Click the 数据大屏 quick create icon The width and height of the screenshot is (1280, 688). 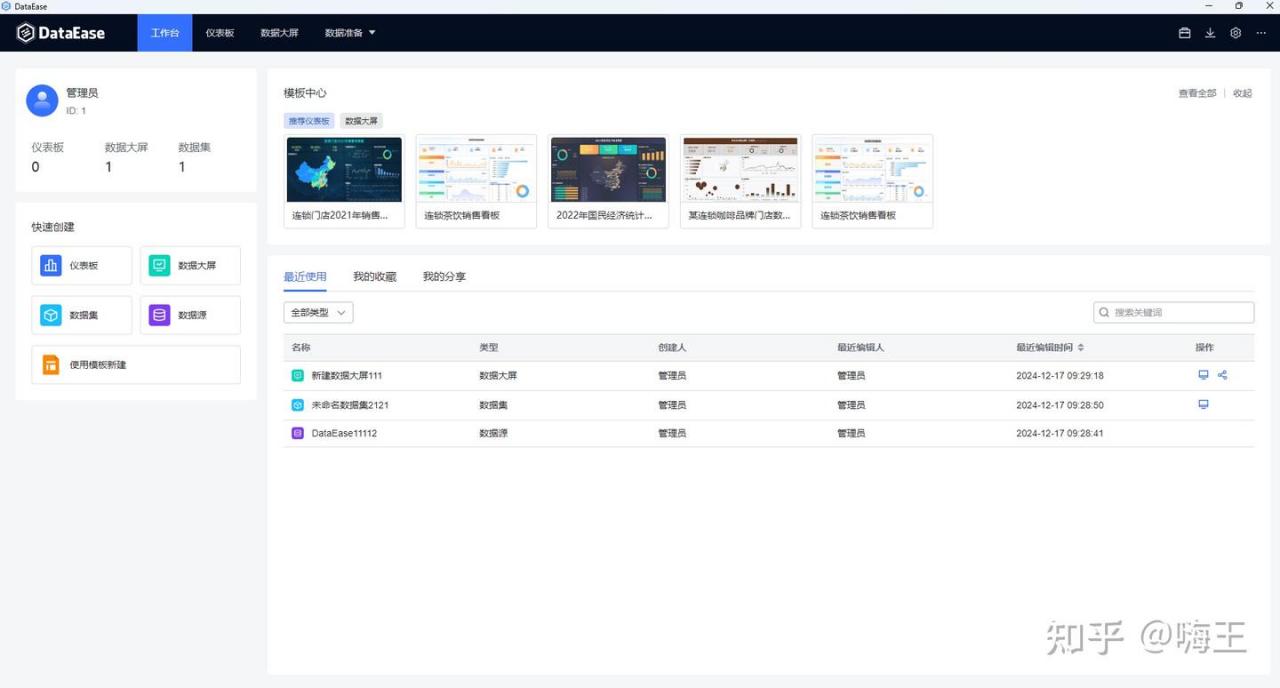159,265
